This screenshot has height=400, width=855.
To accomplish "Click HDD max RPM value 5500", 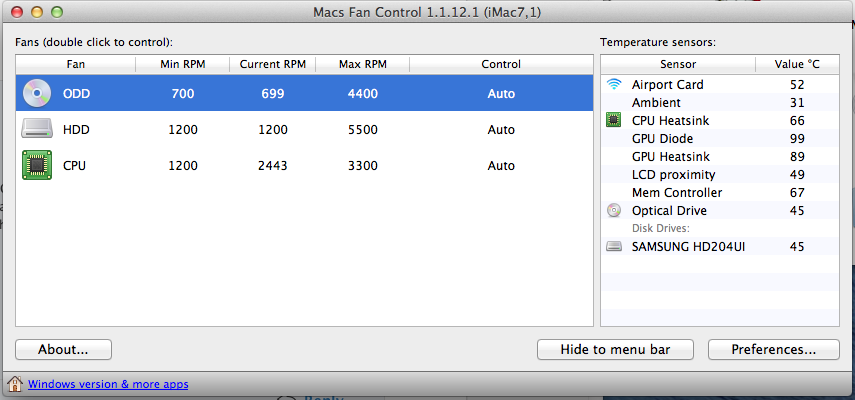I will coord(363,130).
